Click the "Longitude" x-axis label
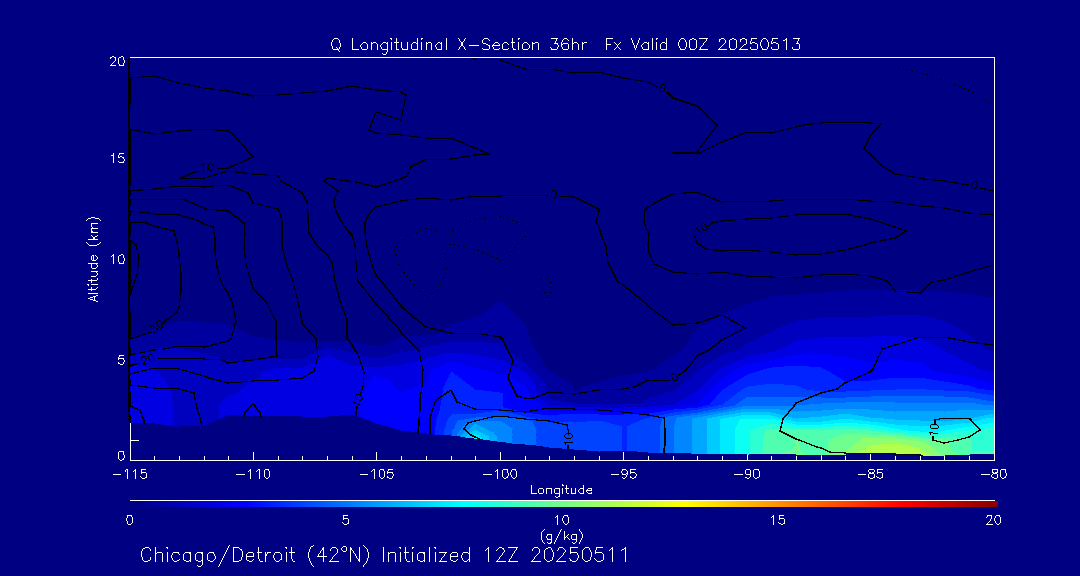Viewport: 1080px width, 576px height. point(561,490)
